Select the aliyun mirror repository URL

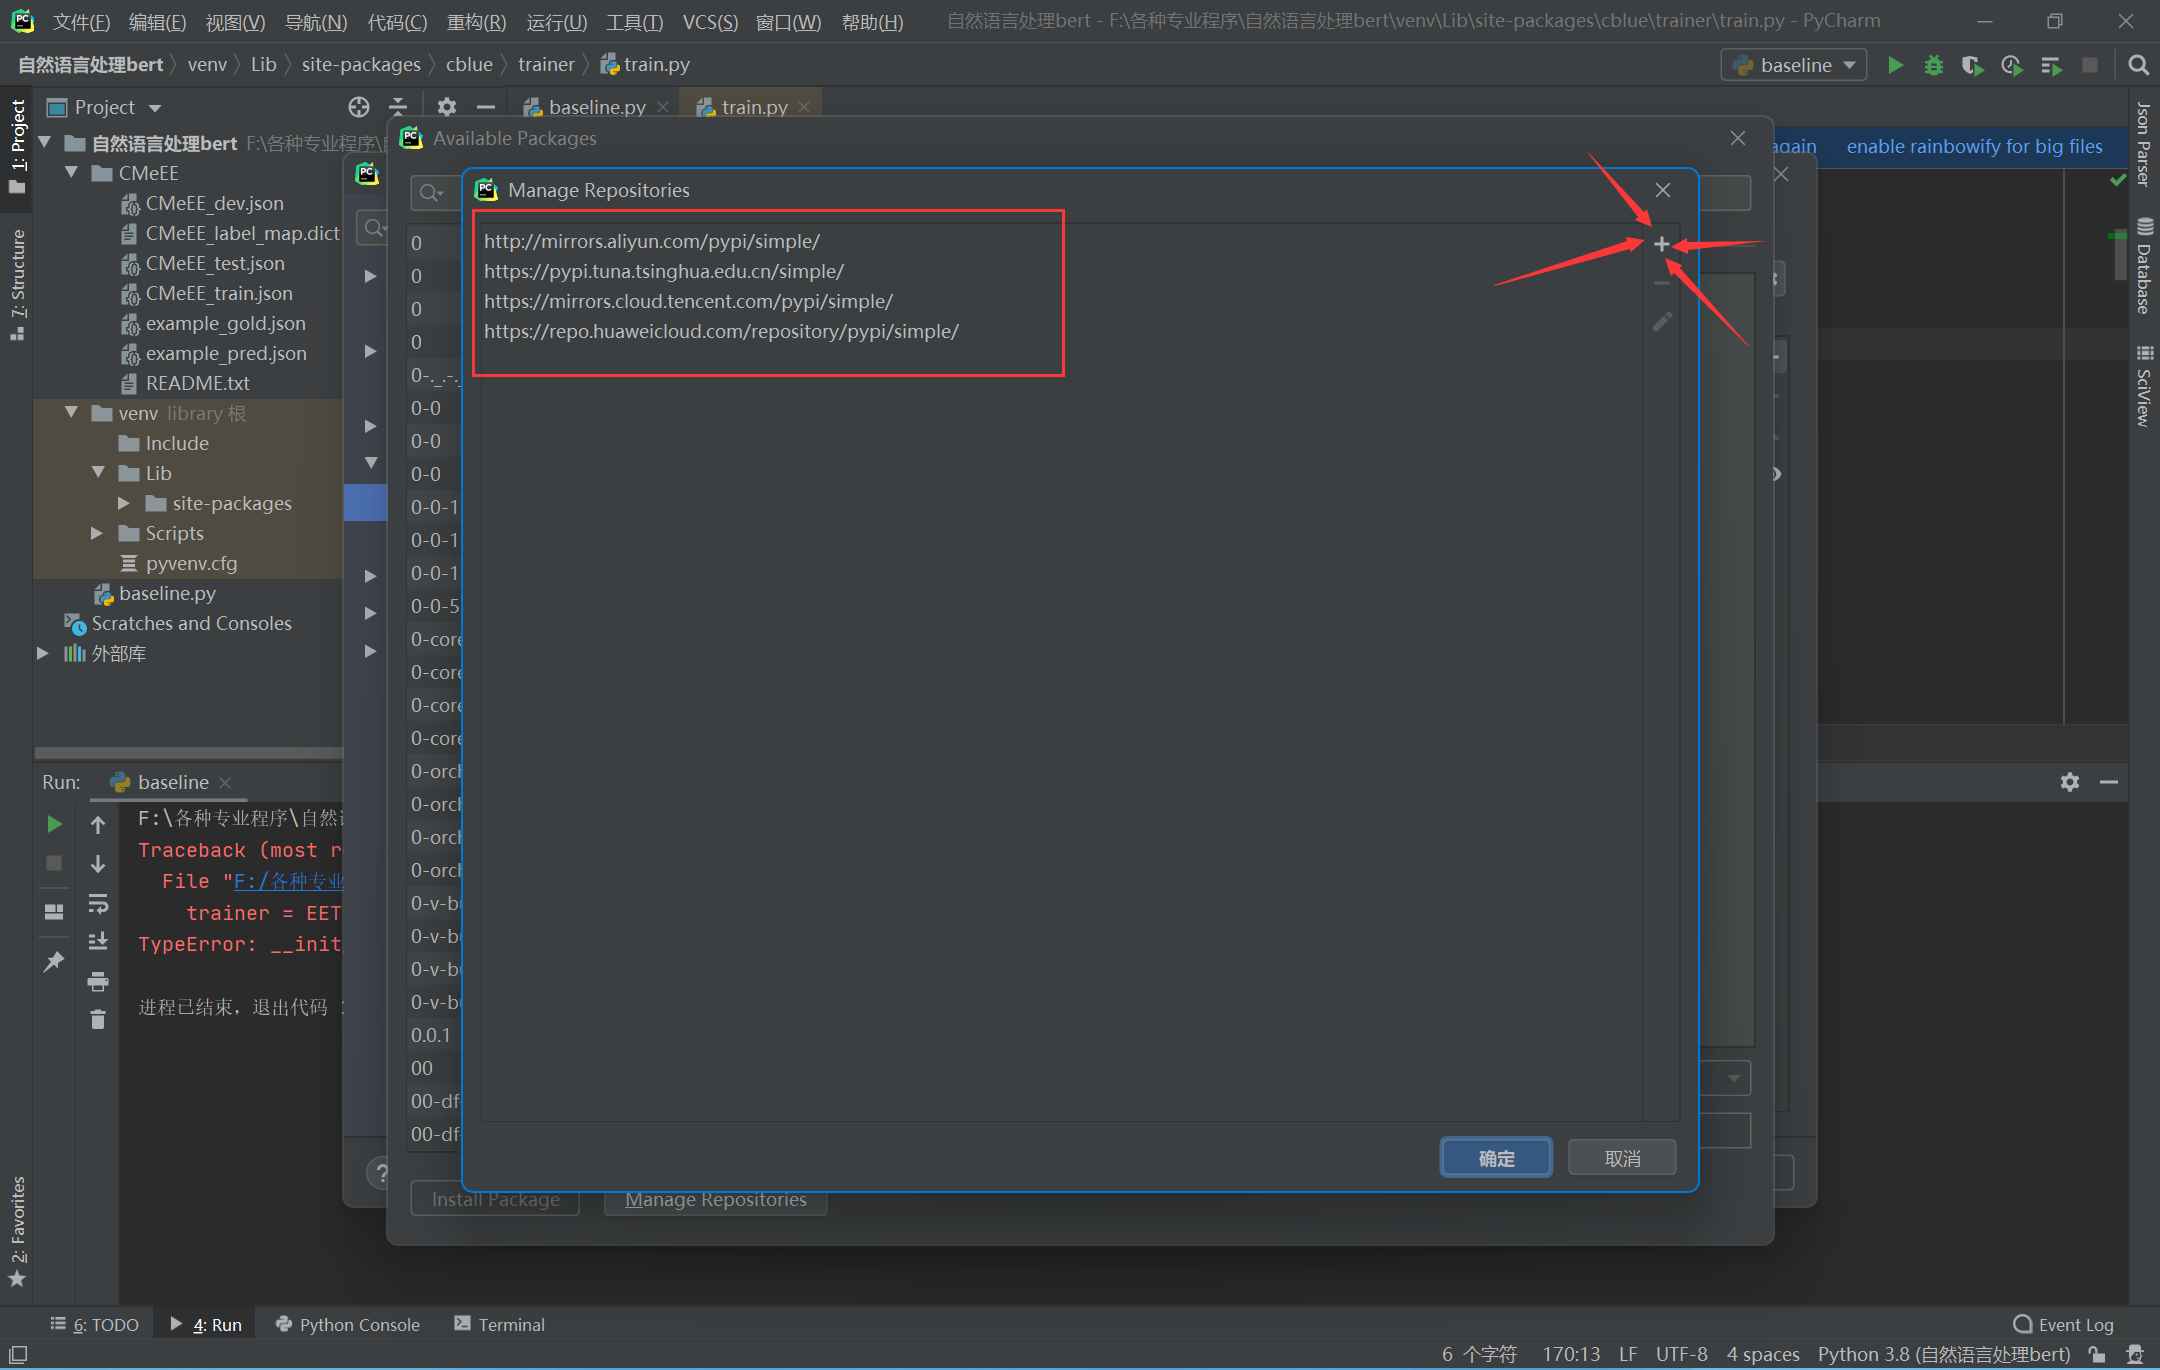[652, 241]
